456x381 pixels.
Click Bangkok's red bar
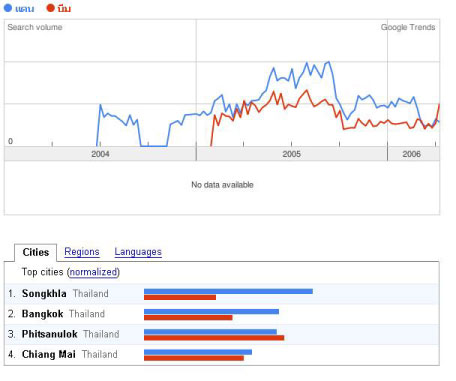tap(188, 318)
